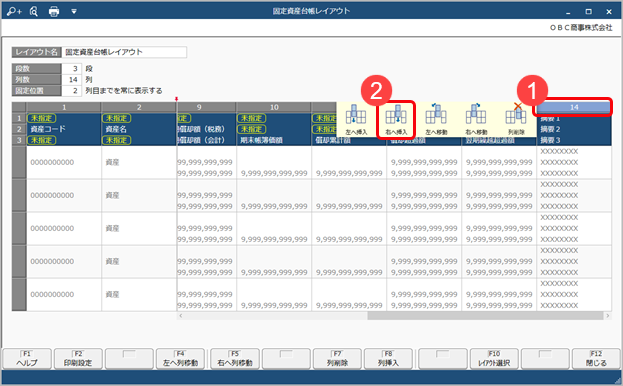623x386 pixels.
Task: Click the レイアウト名 input field
Action: point(124,52)
